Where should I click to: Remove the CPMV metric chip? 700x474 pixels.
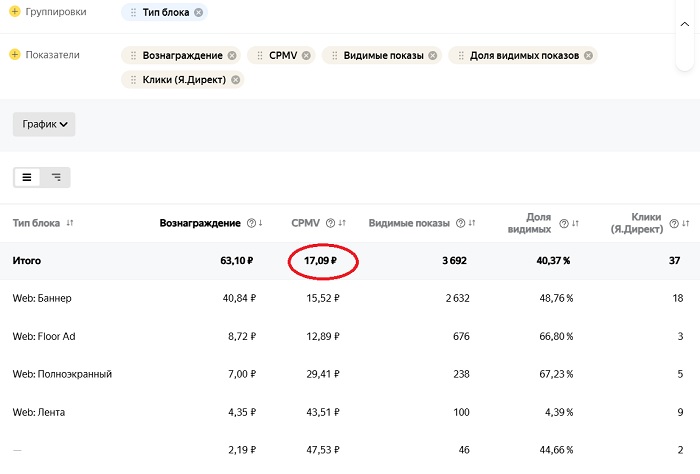[306, 55]
